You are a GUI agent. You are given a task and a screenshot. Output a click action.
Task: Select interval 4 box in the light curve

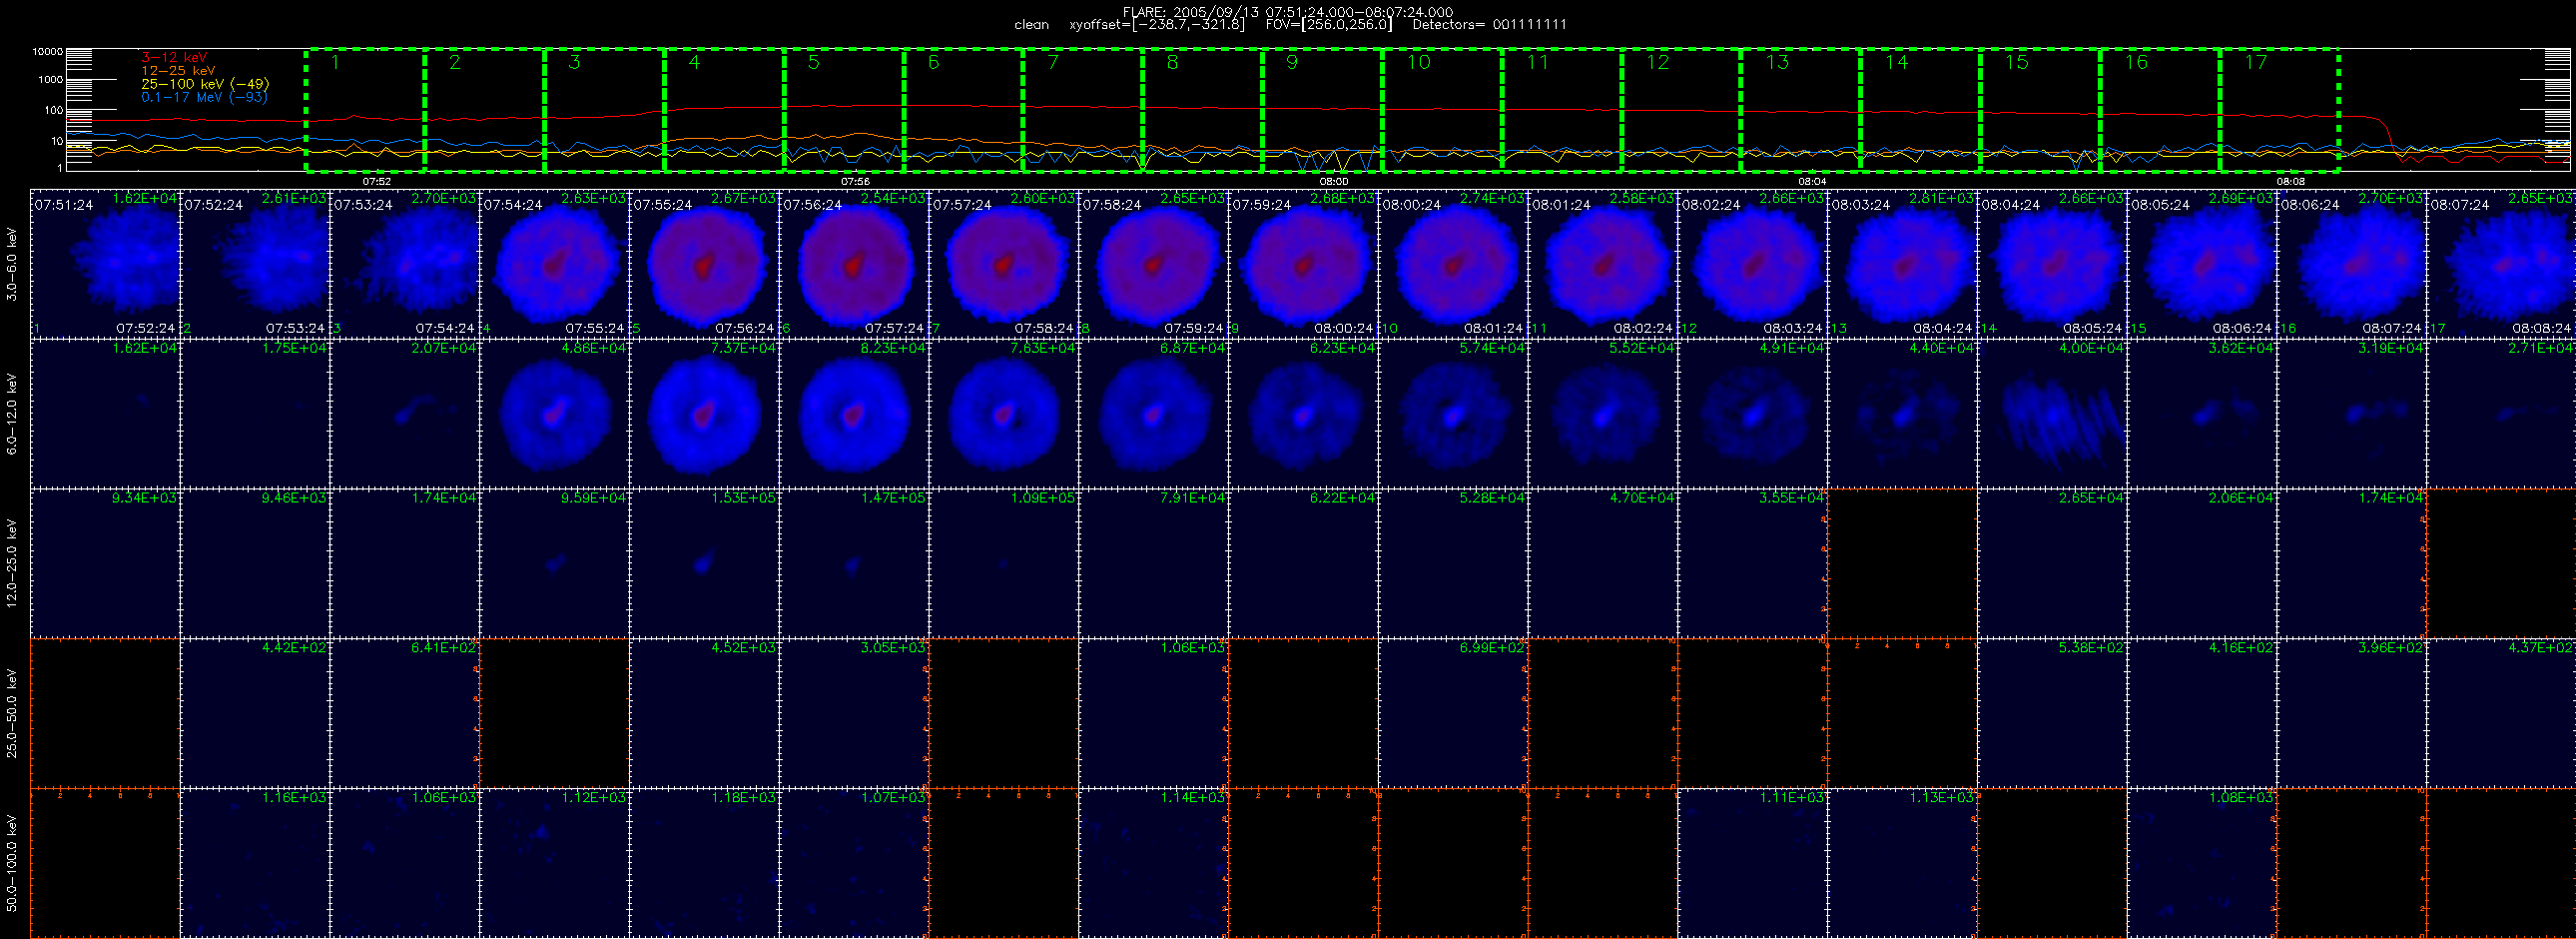[x=724, y=110]
